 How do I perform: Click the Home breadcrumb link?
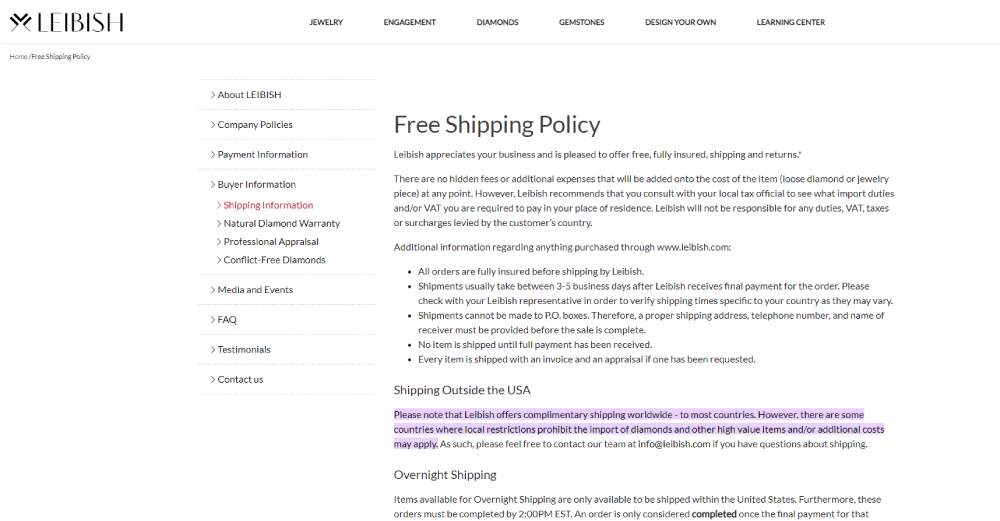click(x=18, y=57)
